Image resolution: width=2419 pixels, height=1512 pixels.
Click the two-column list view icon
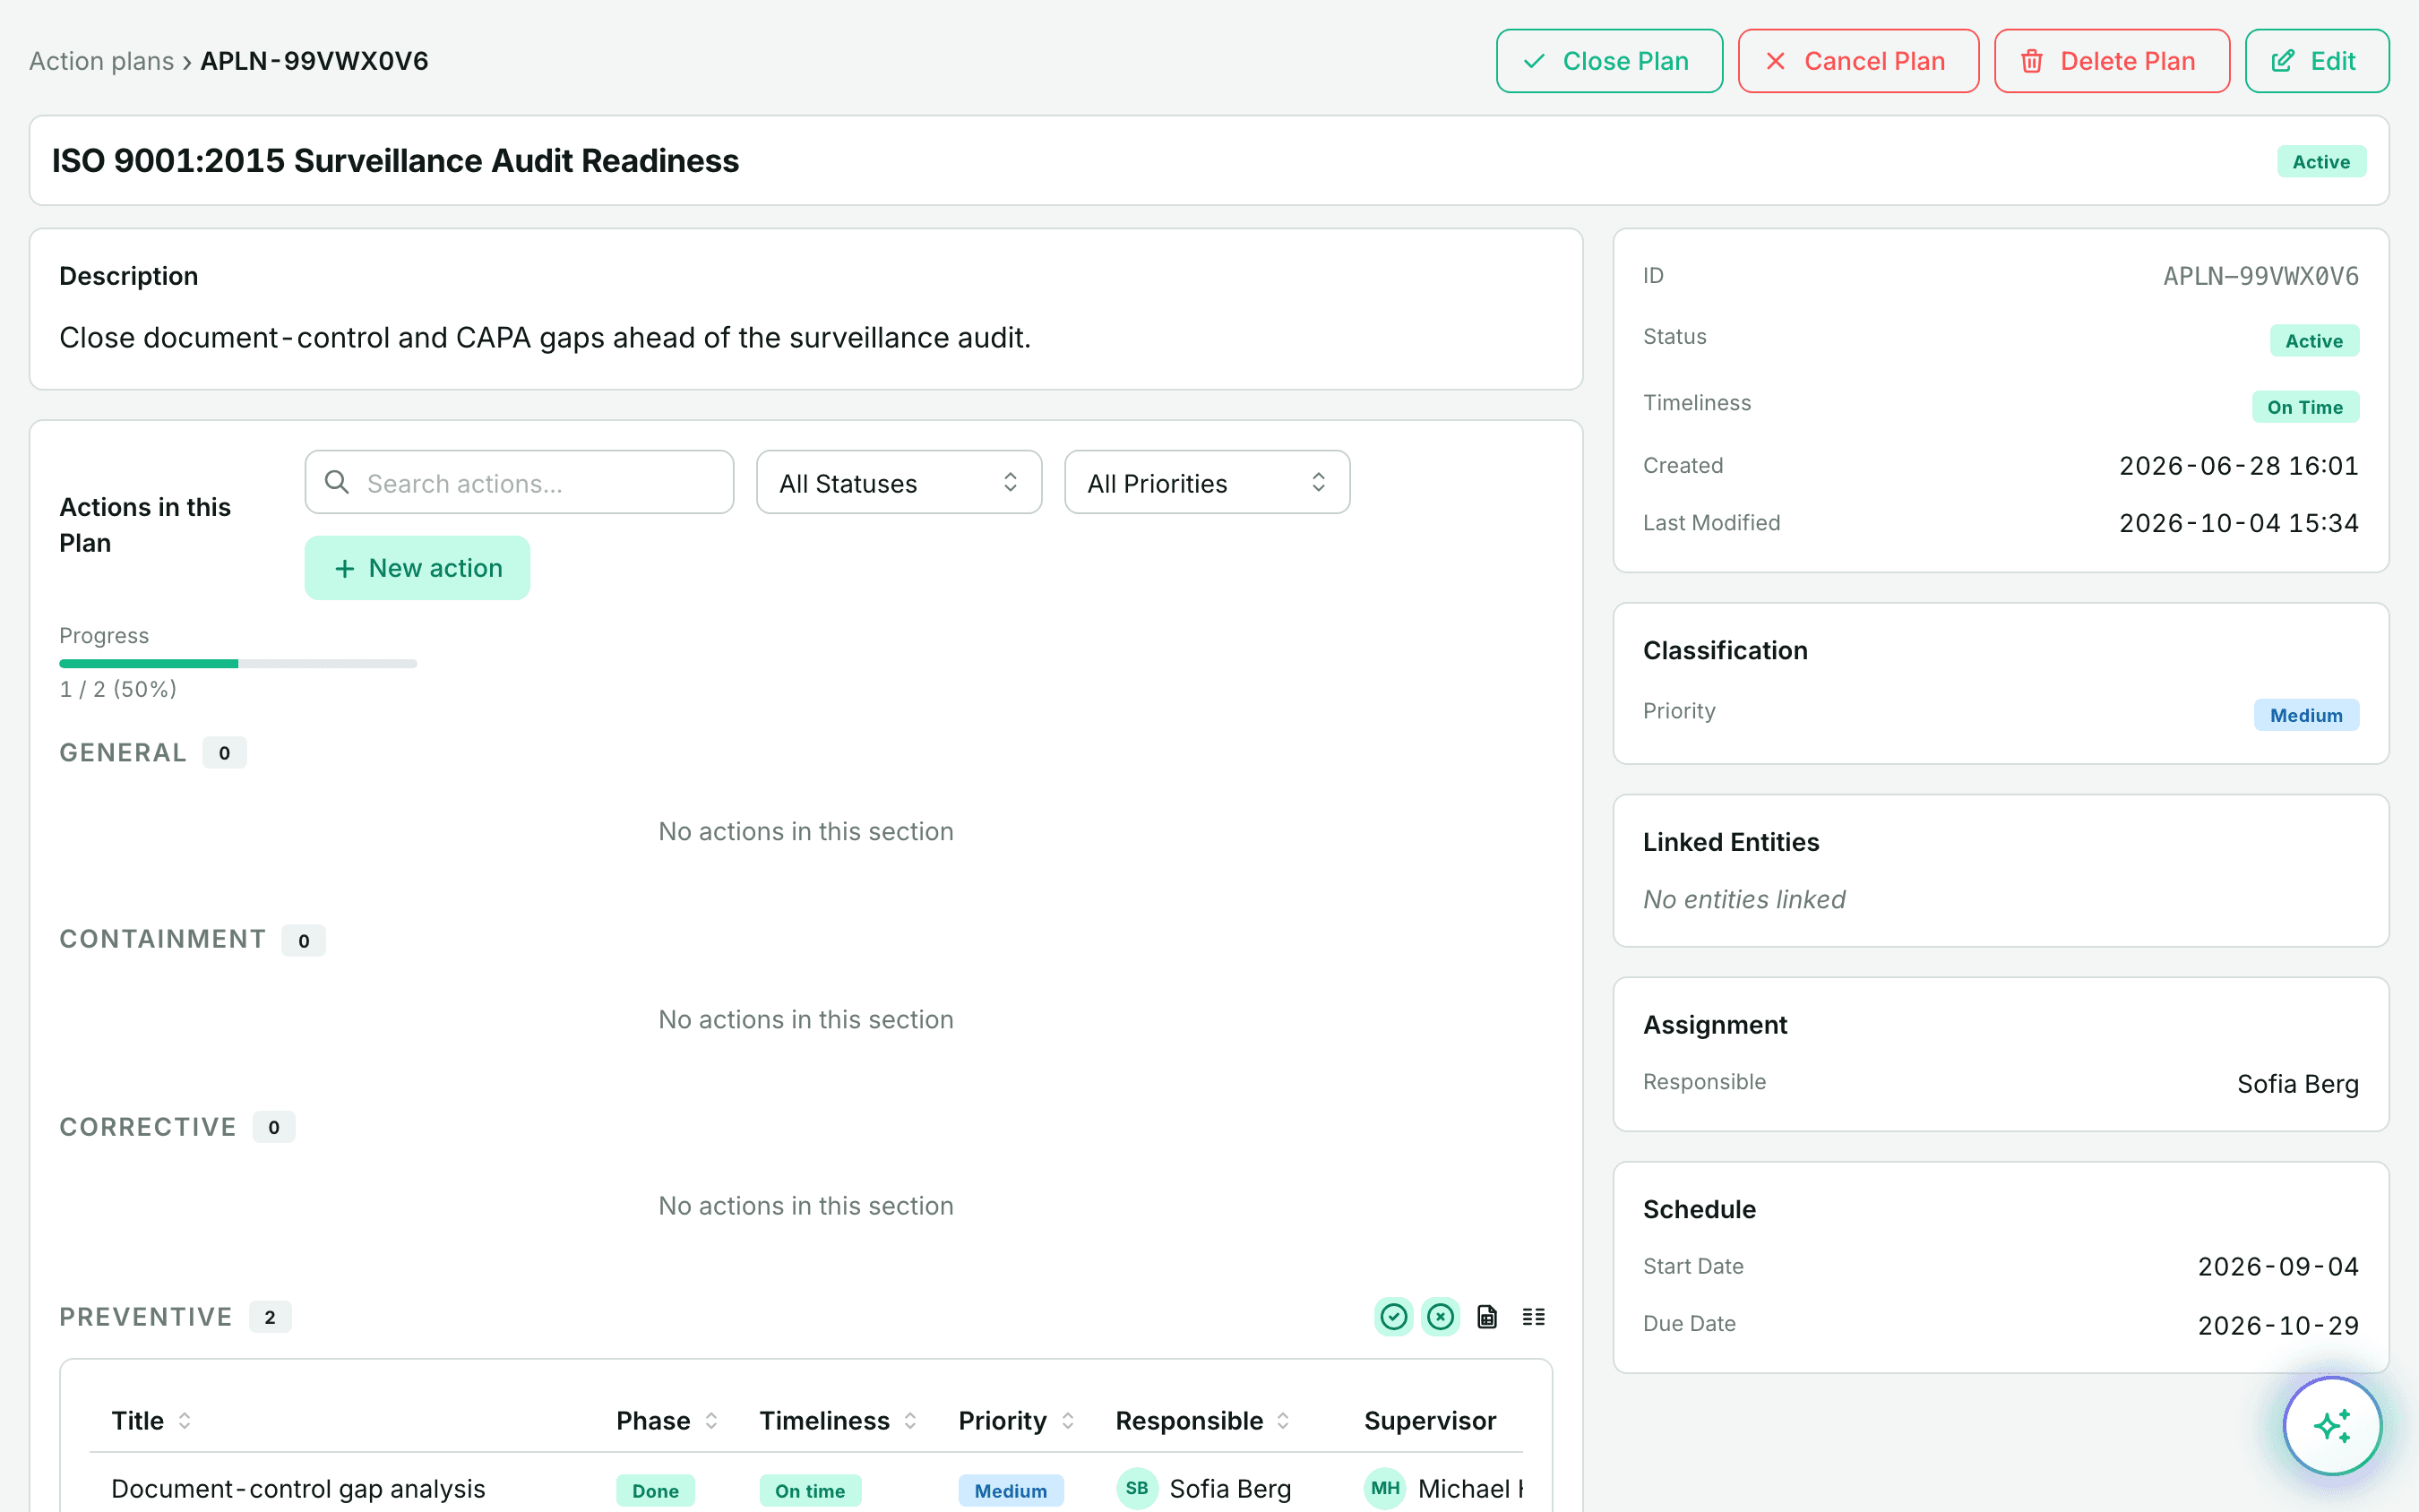click(x=1533, y=1317)
